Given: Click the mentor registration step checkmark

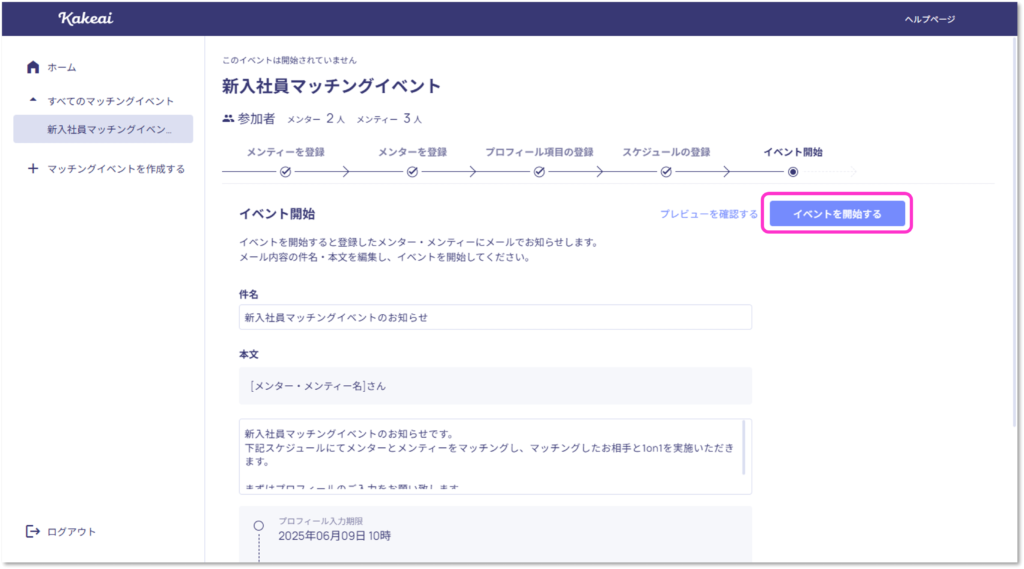Looking at the screenshot, I should [x=412, y=171].
